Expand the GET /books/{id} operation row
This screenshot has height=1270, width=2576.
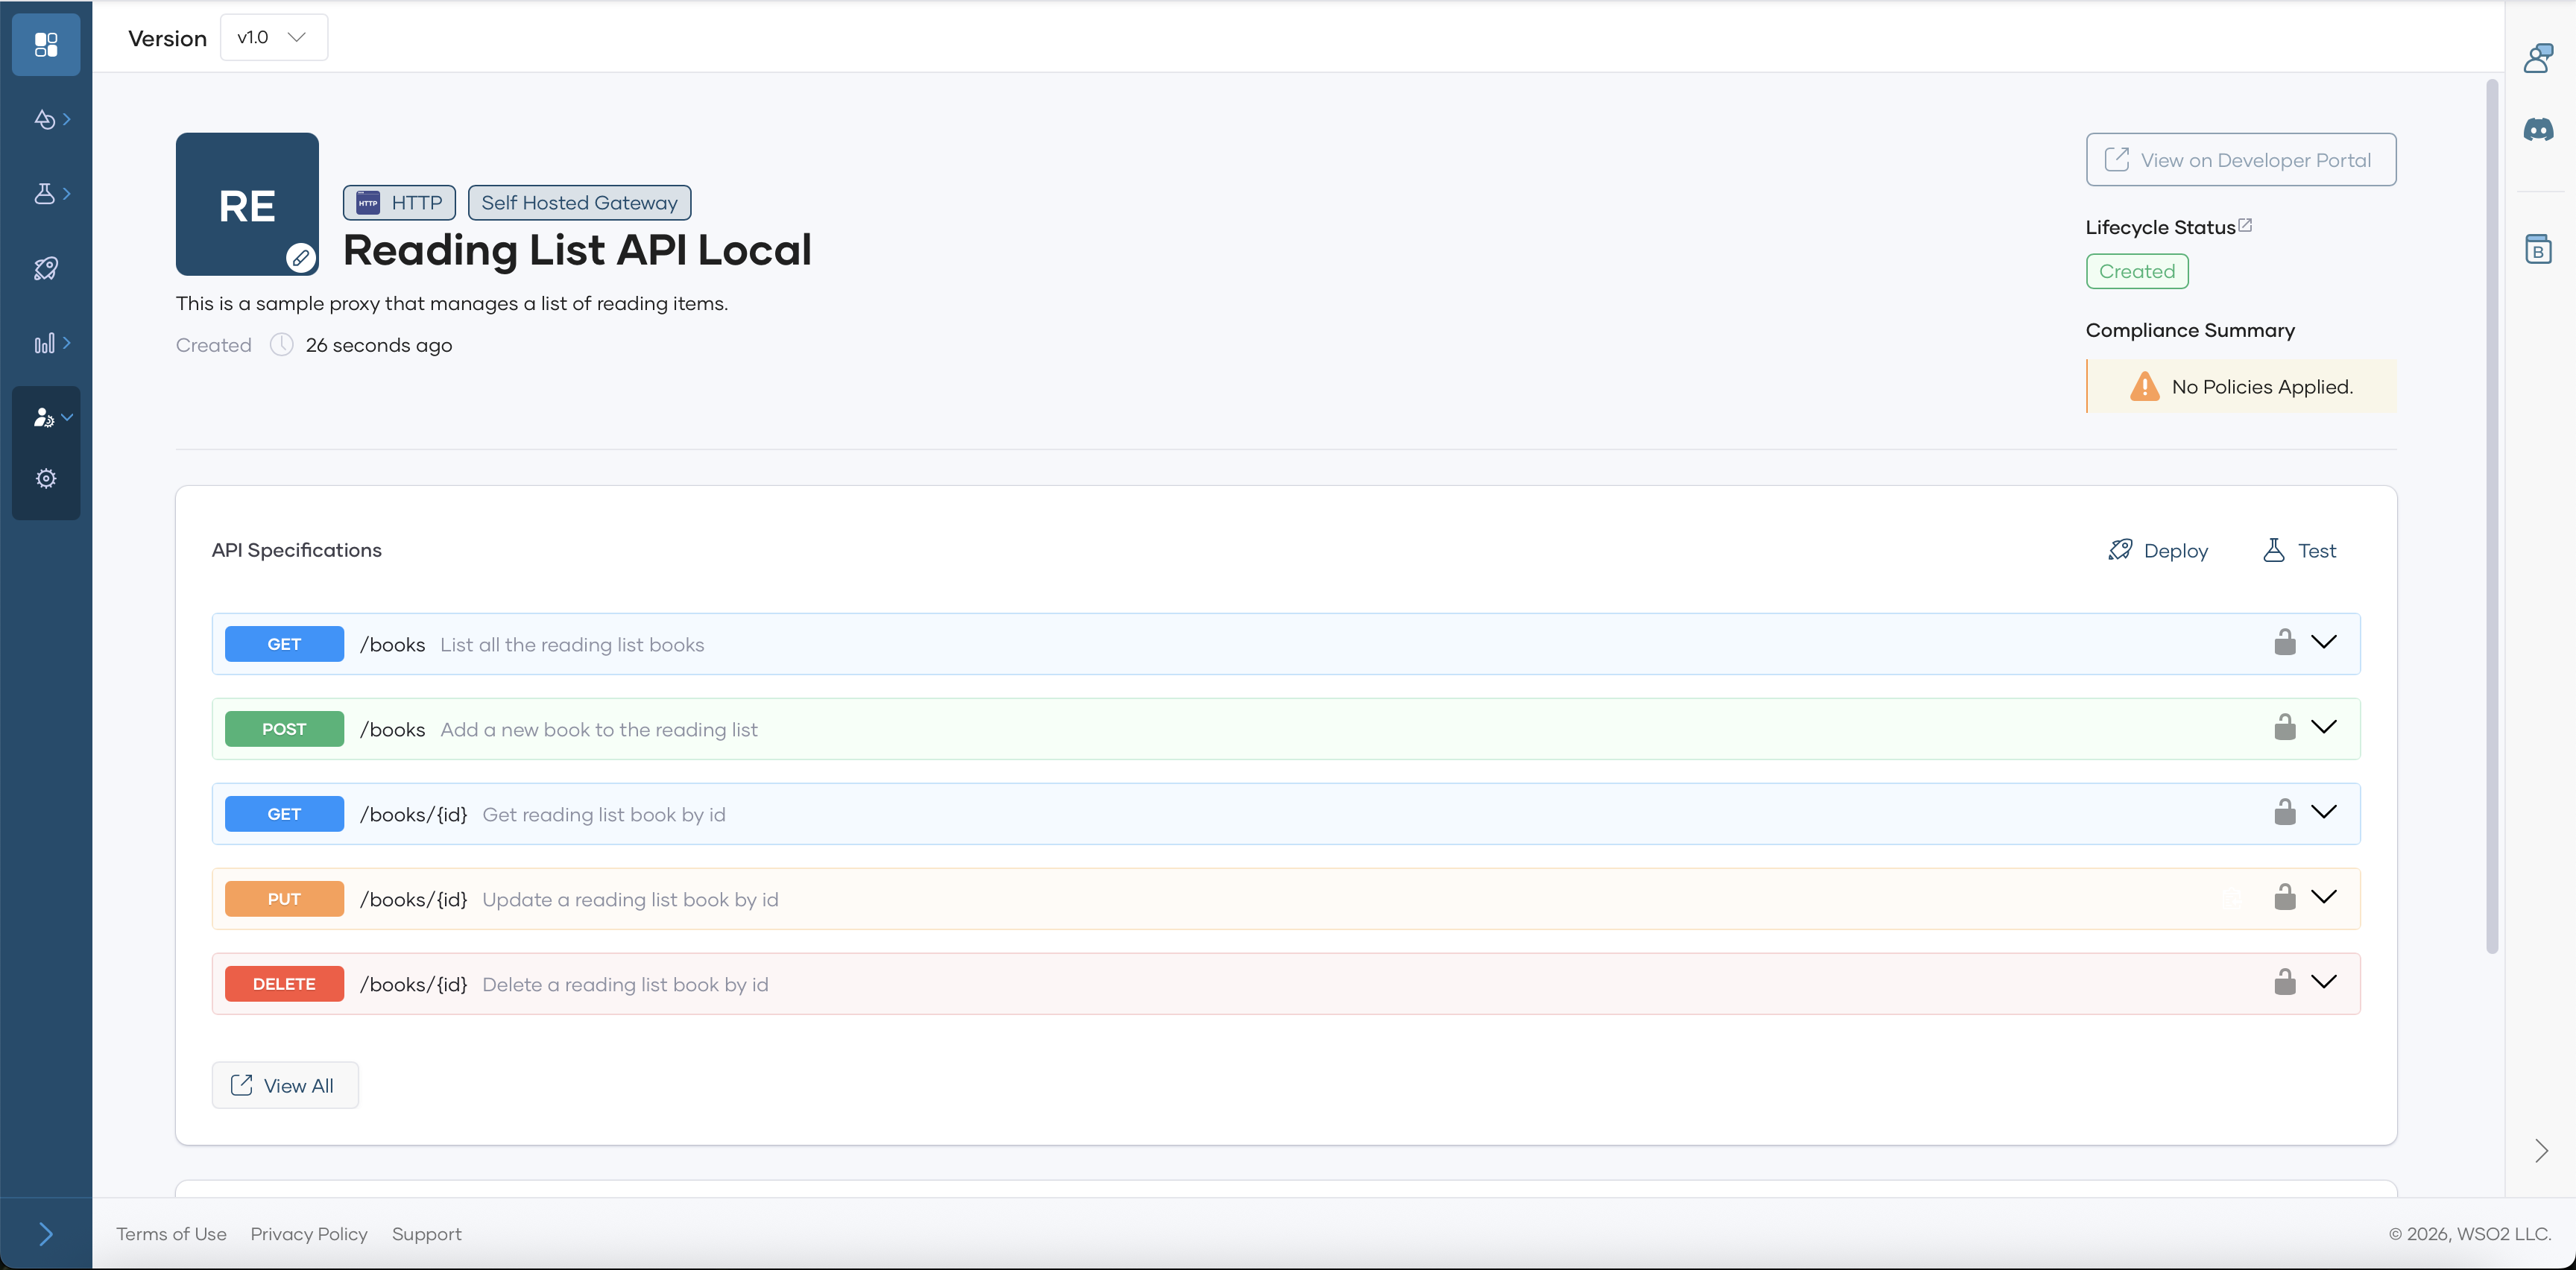tap(2324, 812)
